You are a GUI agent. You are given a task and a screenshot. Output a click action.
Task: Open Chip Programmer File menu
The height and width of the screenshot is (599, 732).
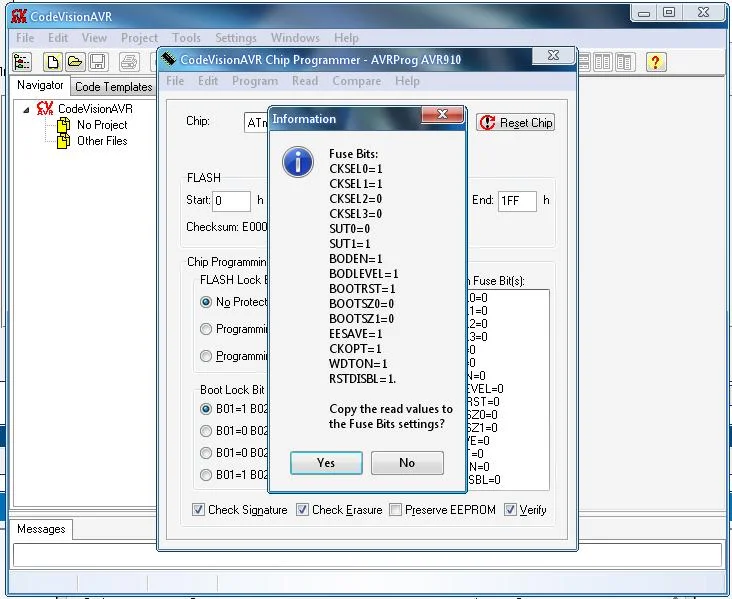(175, 81)
